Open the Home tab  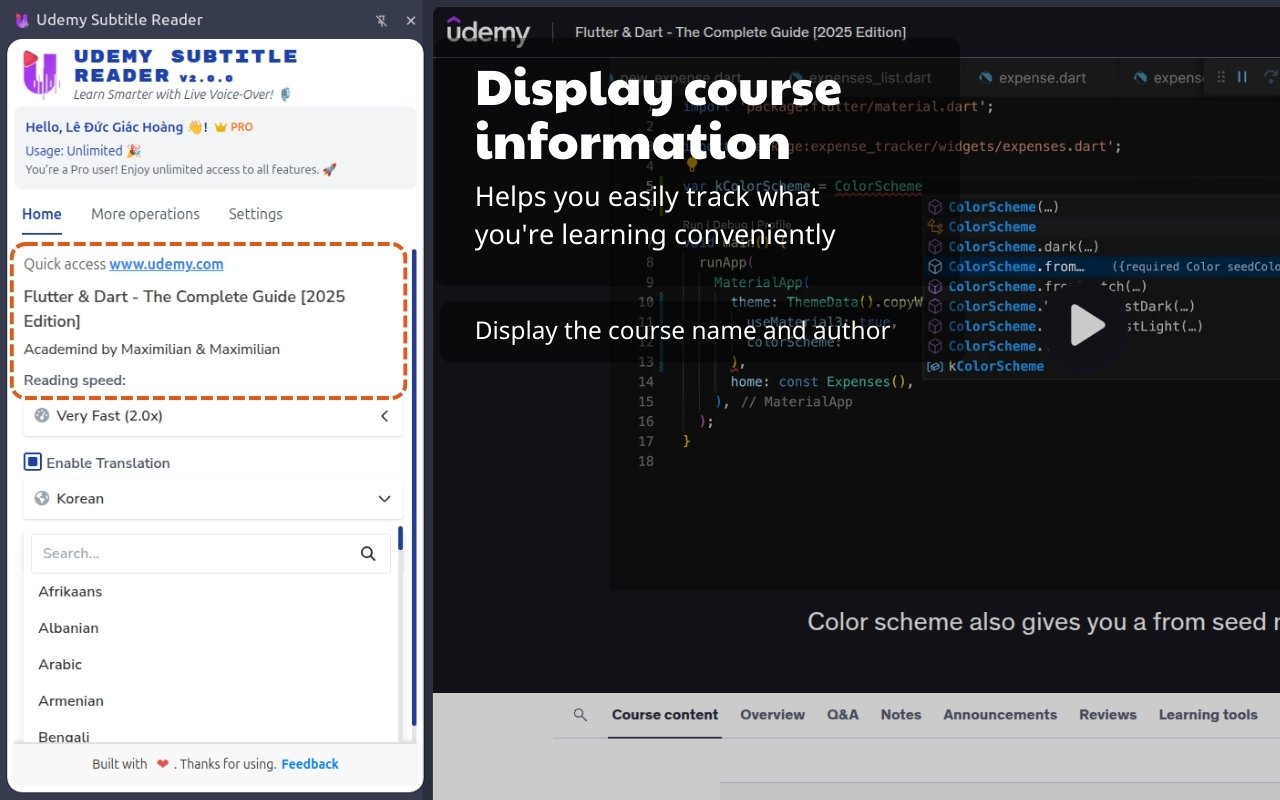42,214
